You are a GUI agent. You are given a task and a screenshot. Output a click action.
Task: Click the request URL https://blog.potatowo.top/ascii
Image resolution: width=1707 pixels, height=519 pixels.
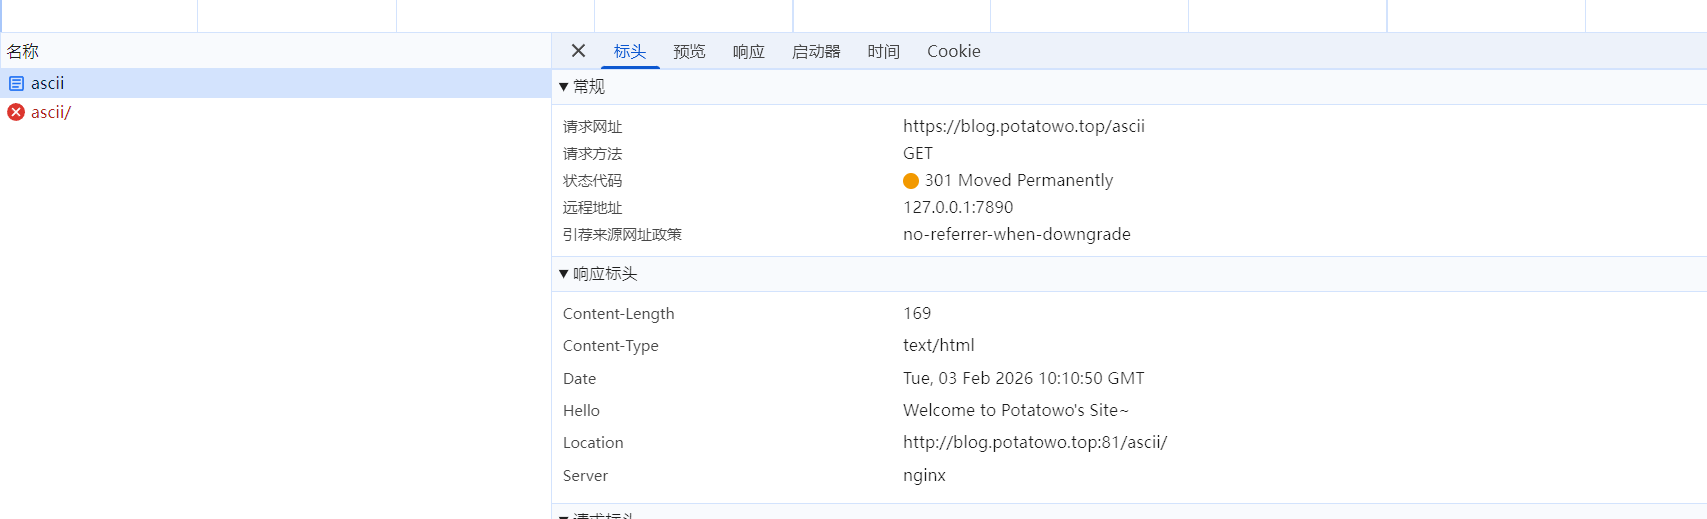1023,127
